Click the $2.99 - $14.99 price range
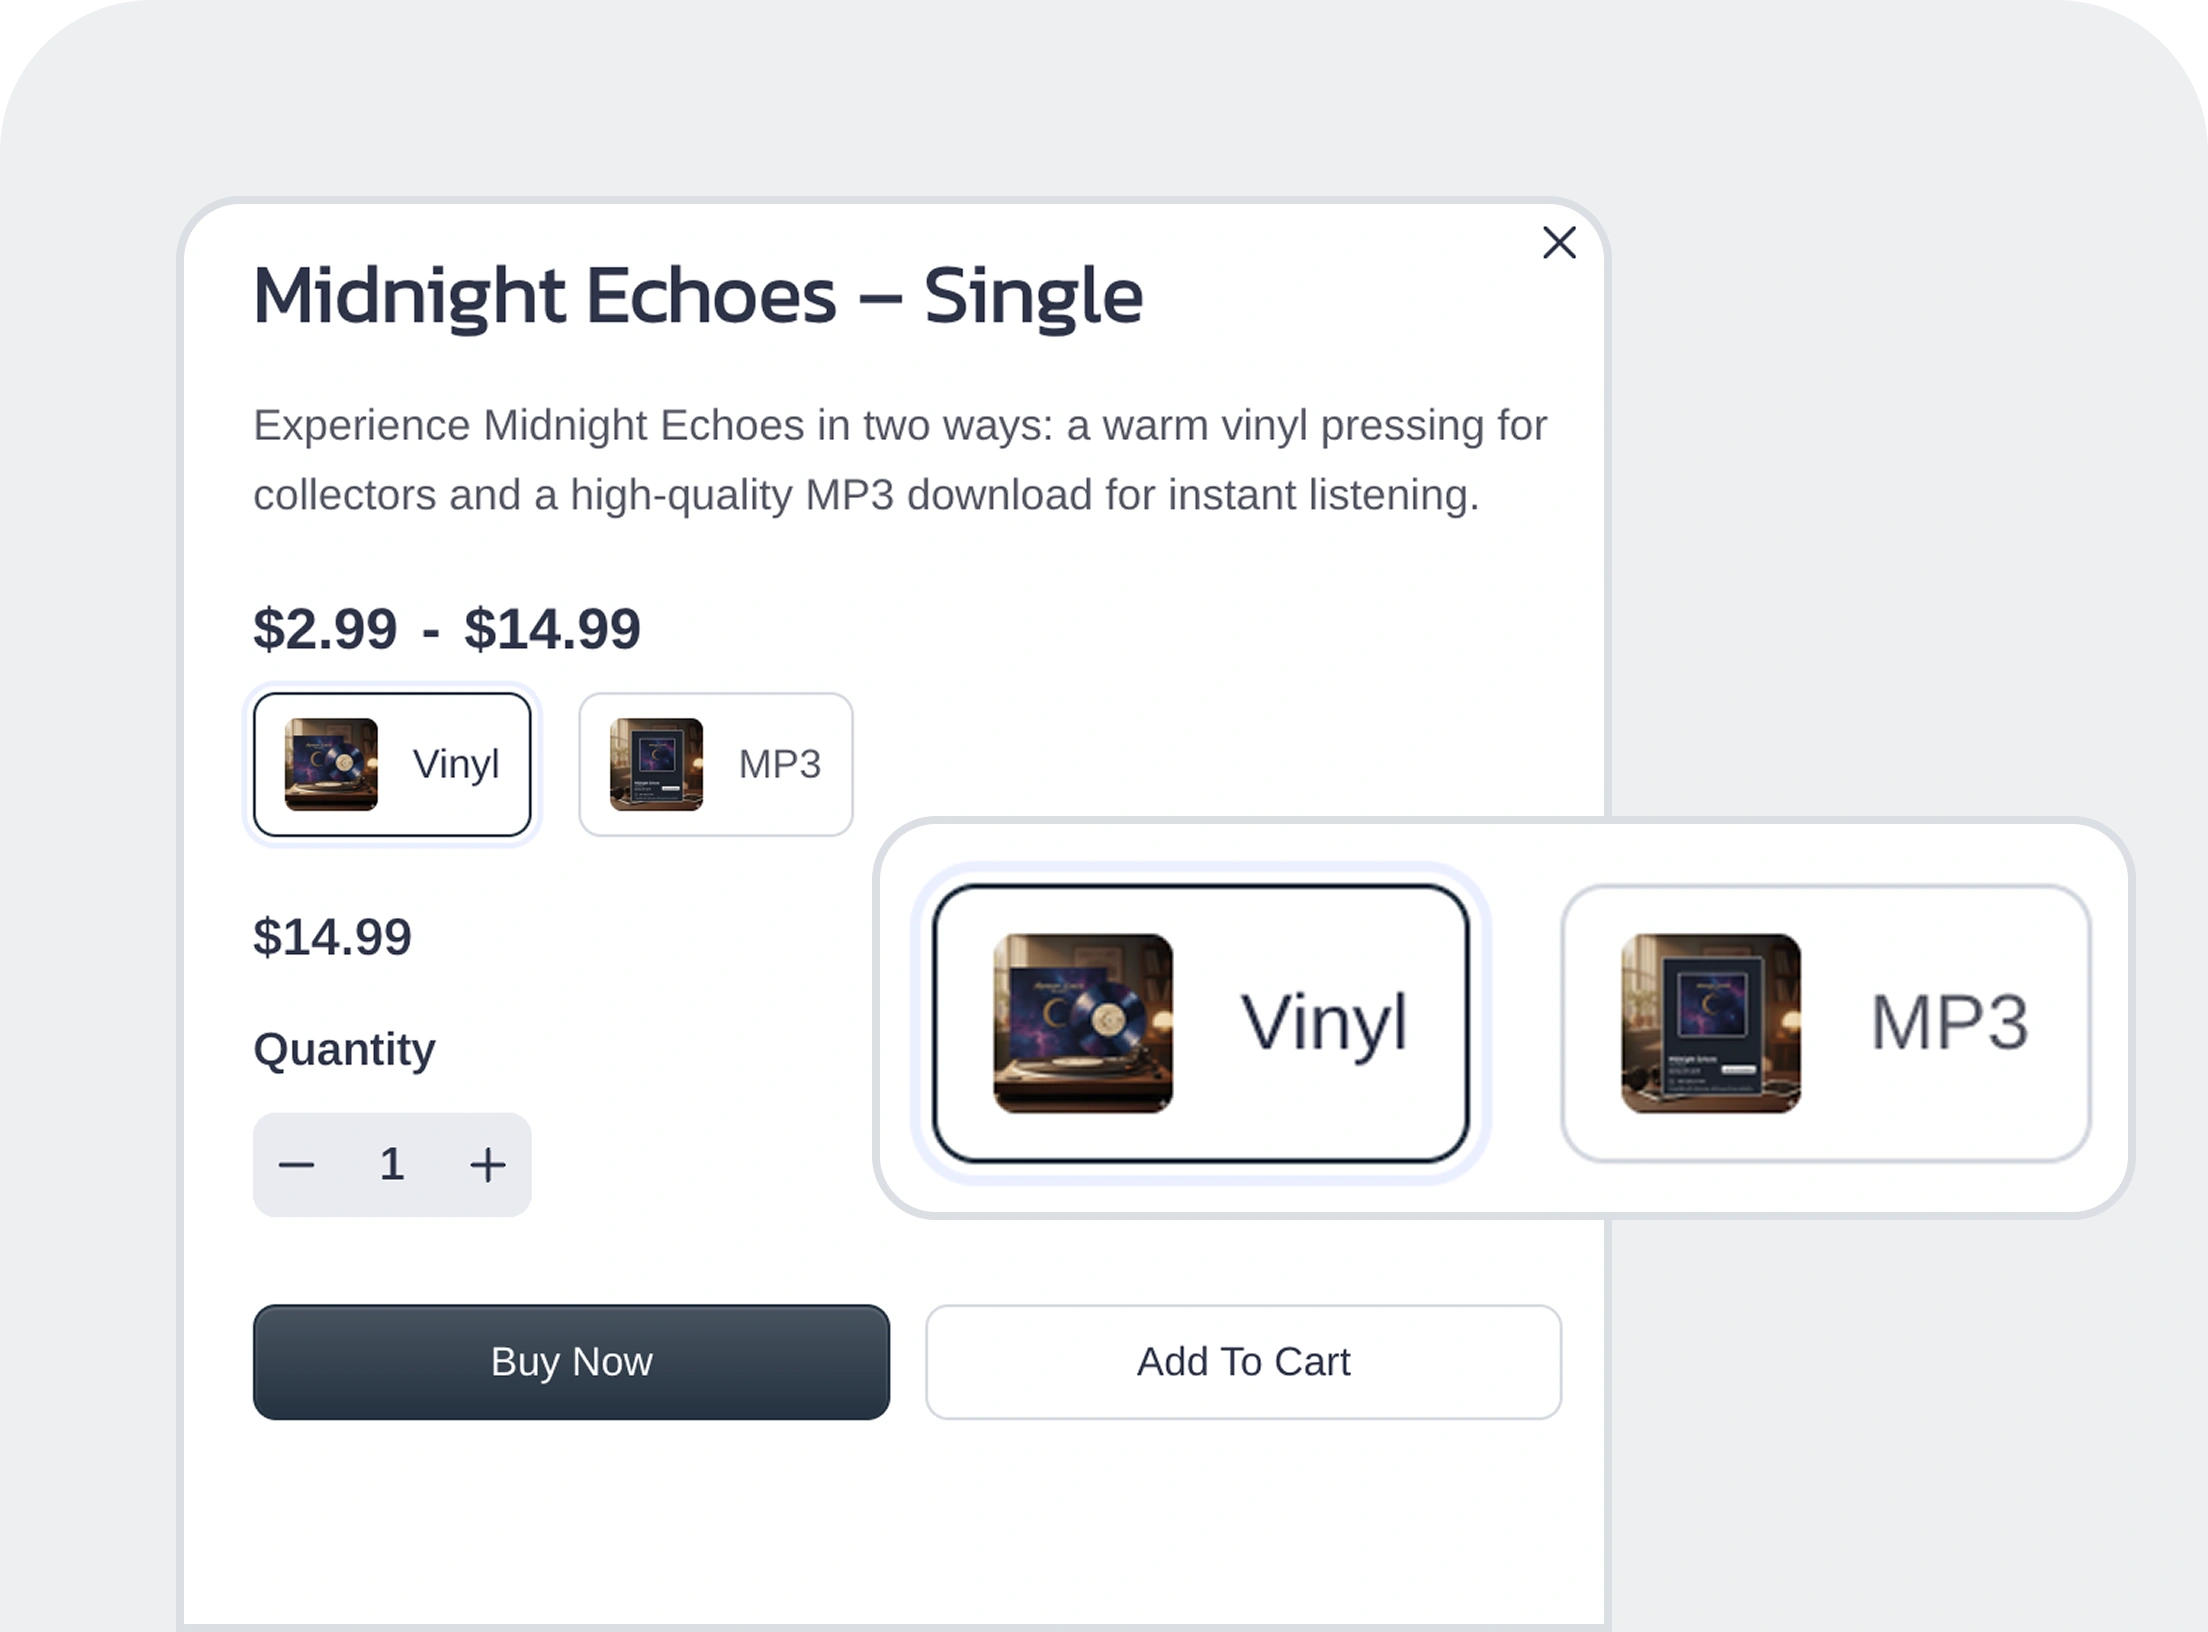 click(446, 629)
